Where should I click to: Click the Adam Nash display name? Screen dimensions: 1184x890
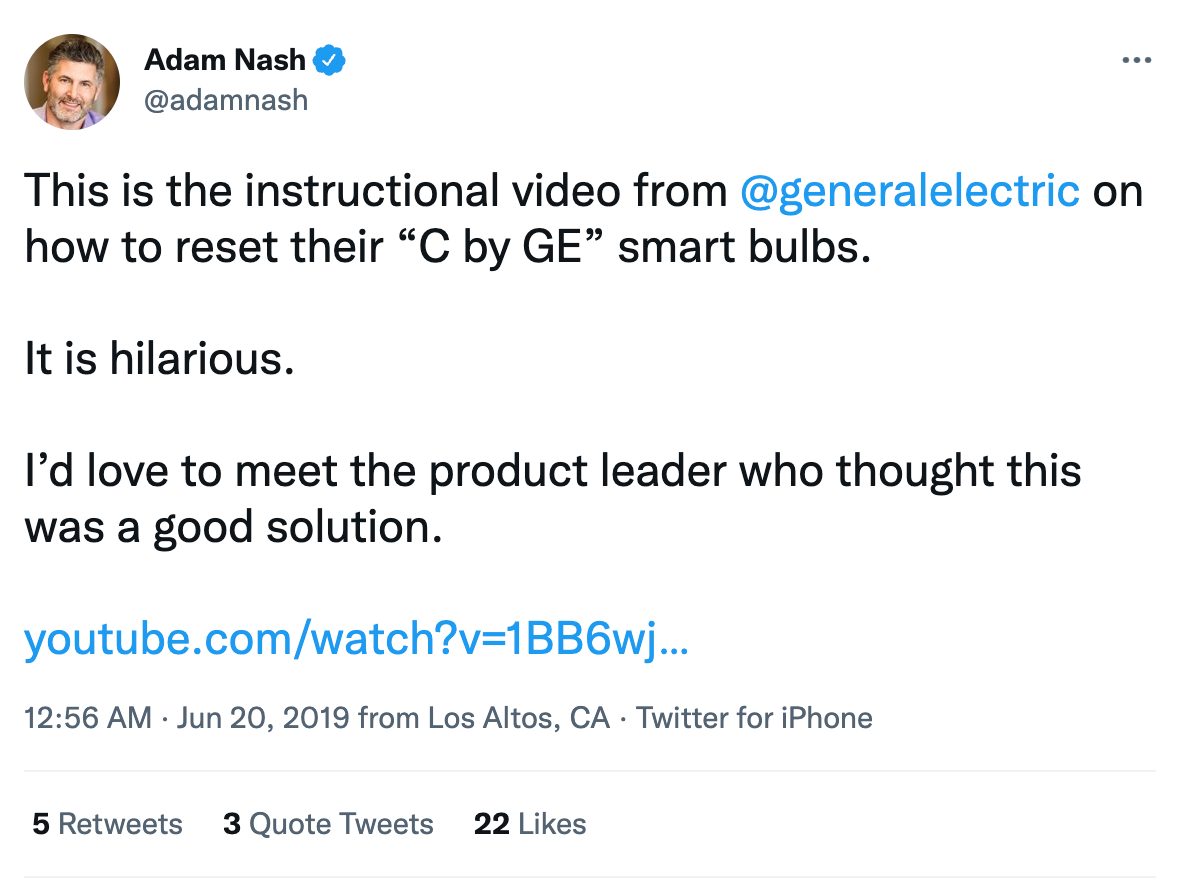click(x=225, y=61)
